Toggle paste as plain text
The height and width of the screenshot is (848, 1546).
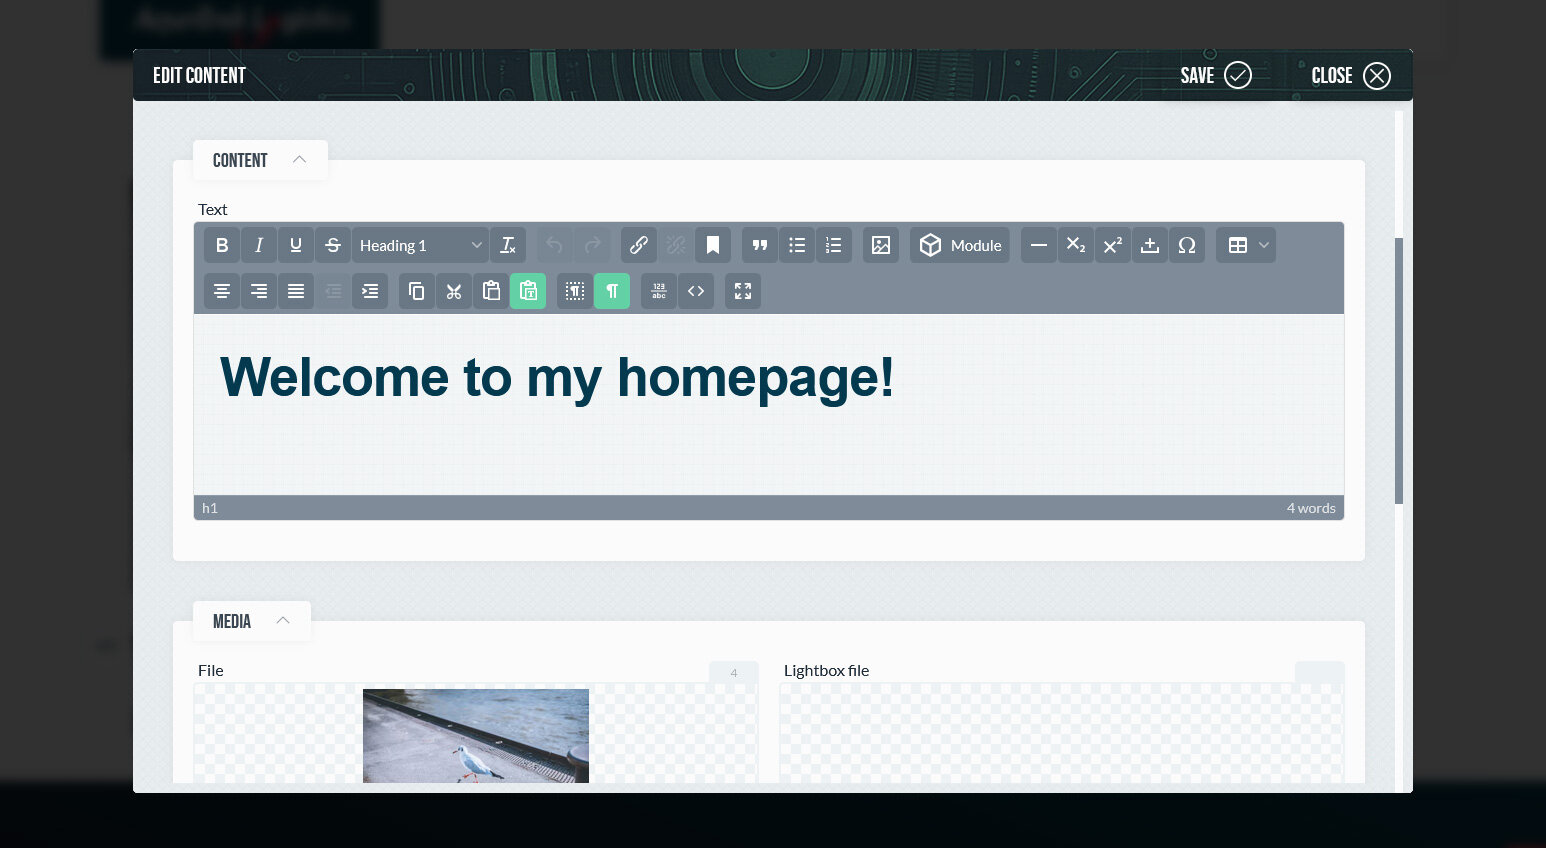click(528, 291)
